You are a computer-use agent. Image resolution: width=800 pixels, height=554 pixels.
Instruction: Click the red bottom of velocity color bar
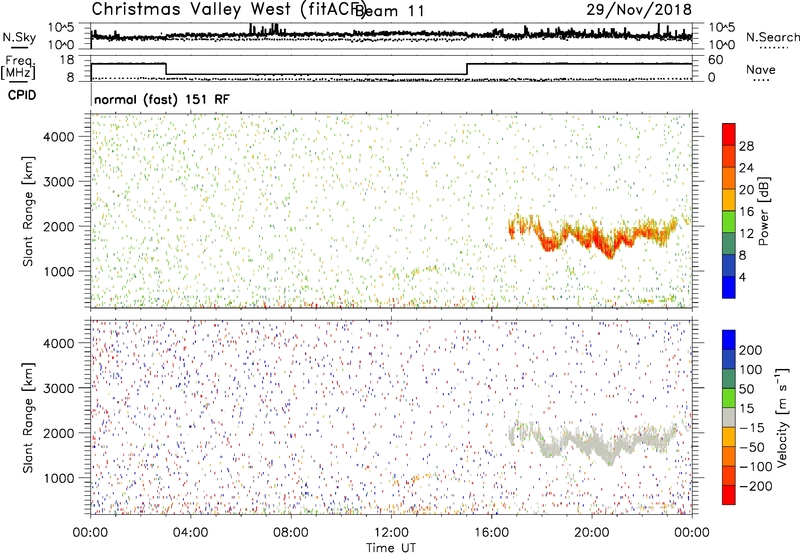(729, 495)
